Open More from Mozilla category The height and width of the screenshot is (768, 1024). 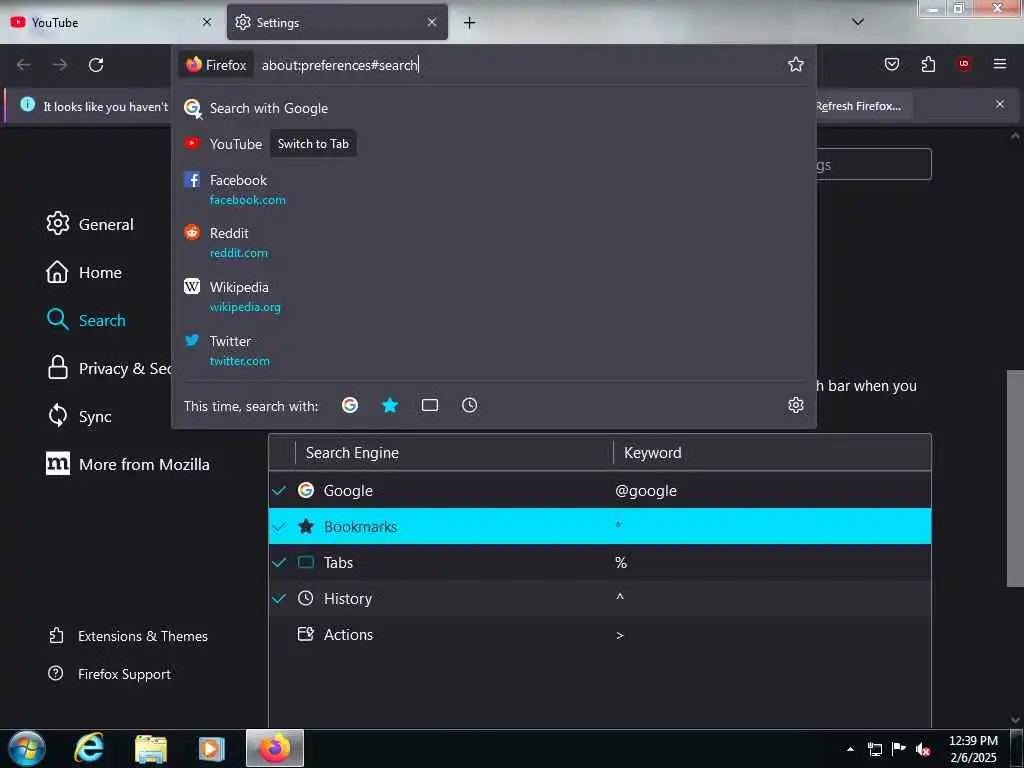coord(128,464)
